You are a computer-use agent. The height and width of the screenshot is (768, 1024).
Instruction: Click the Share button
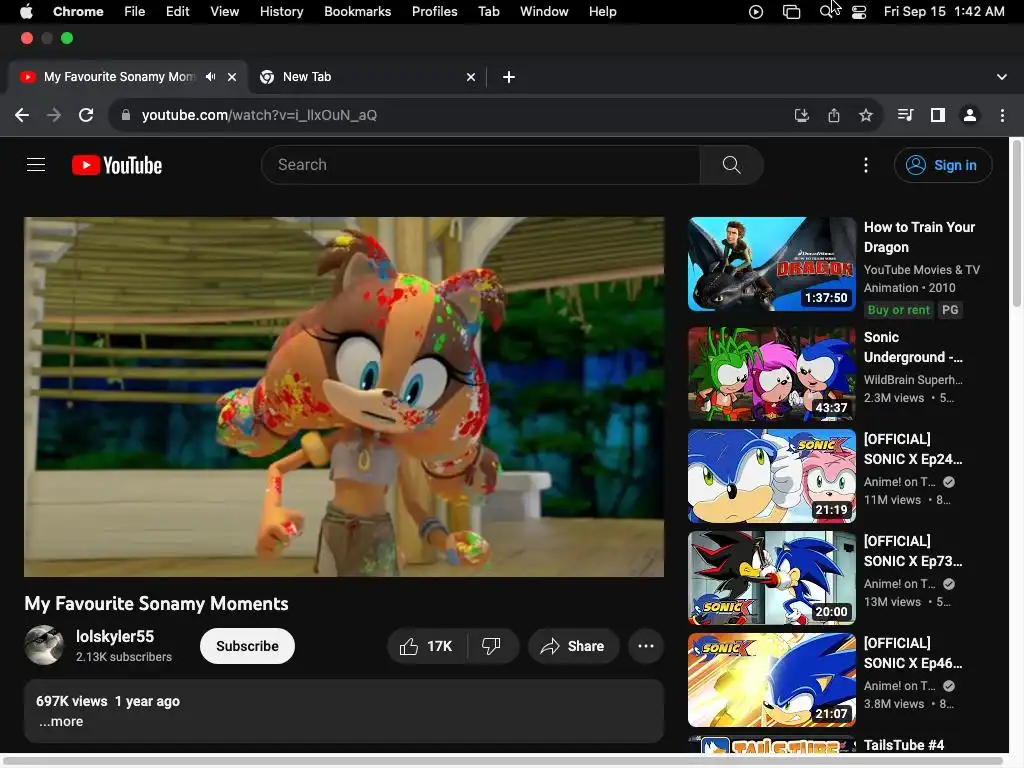click(x=573, y=647)
